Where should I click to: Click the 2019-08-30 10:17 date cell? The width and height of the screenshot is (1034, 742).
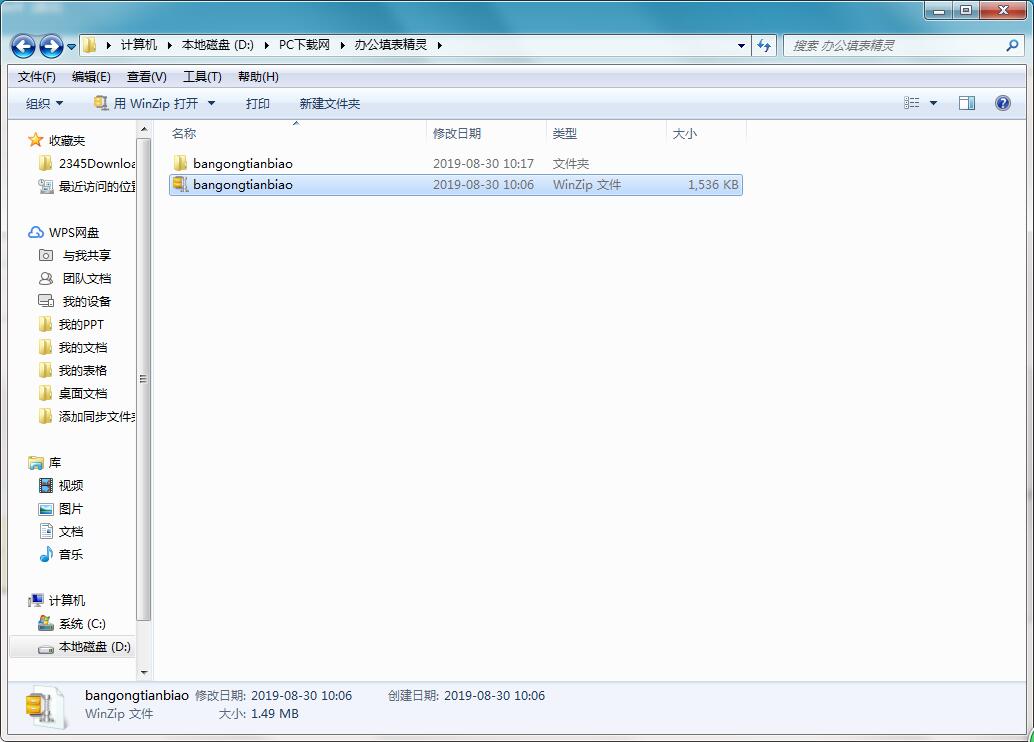(483, 164)
